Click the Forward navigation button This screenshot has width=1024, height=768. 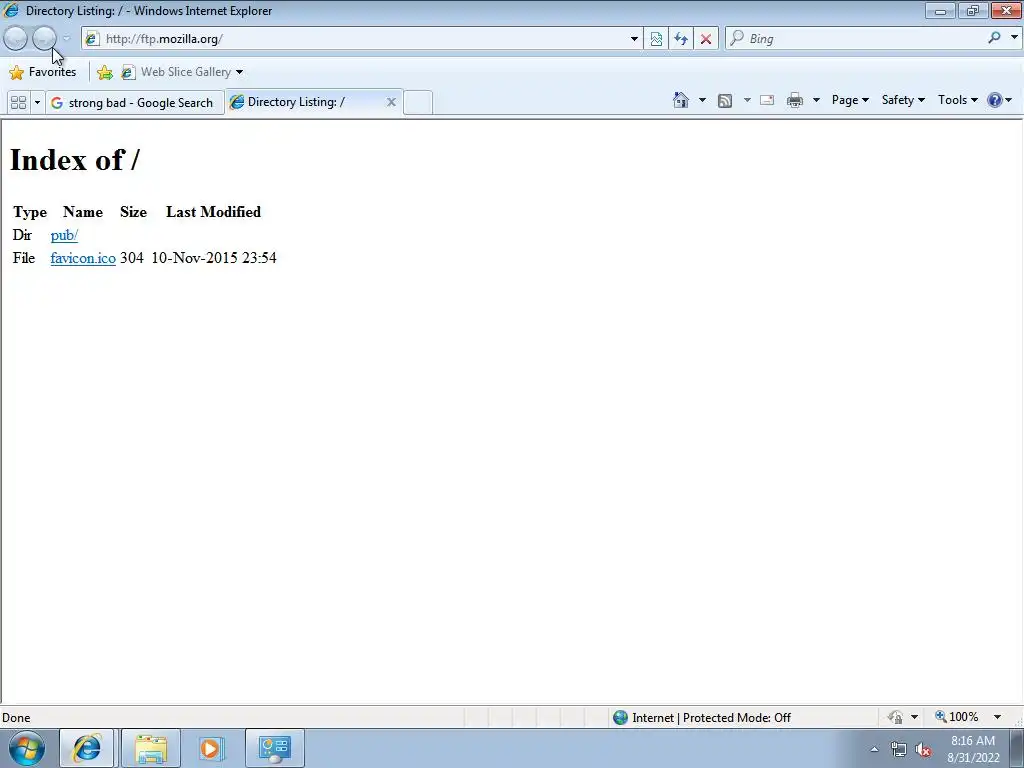tap(44, 39)
